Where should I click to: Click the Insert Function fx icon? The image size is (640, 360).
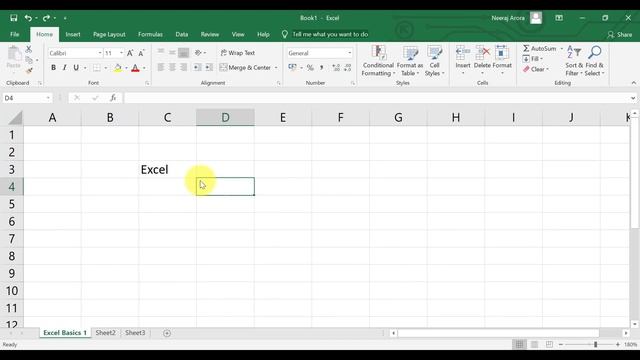(x=113, y=98)
